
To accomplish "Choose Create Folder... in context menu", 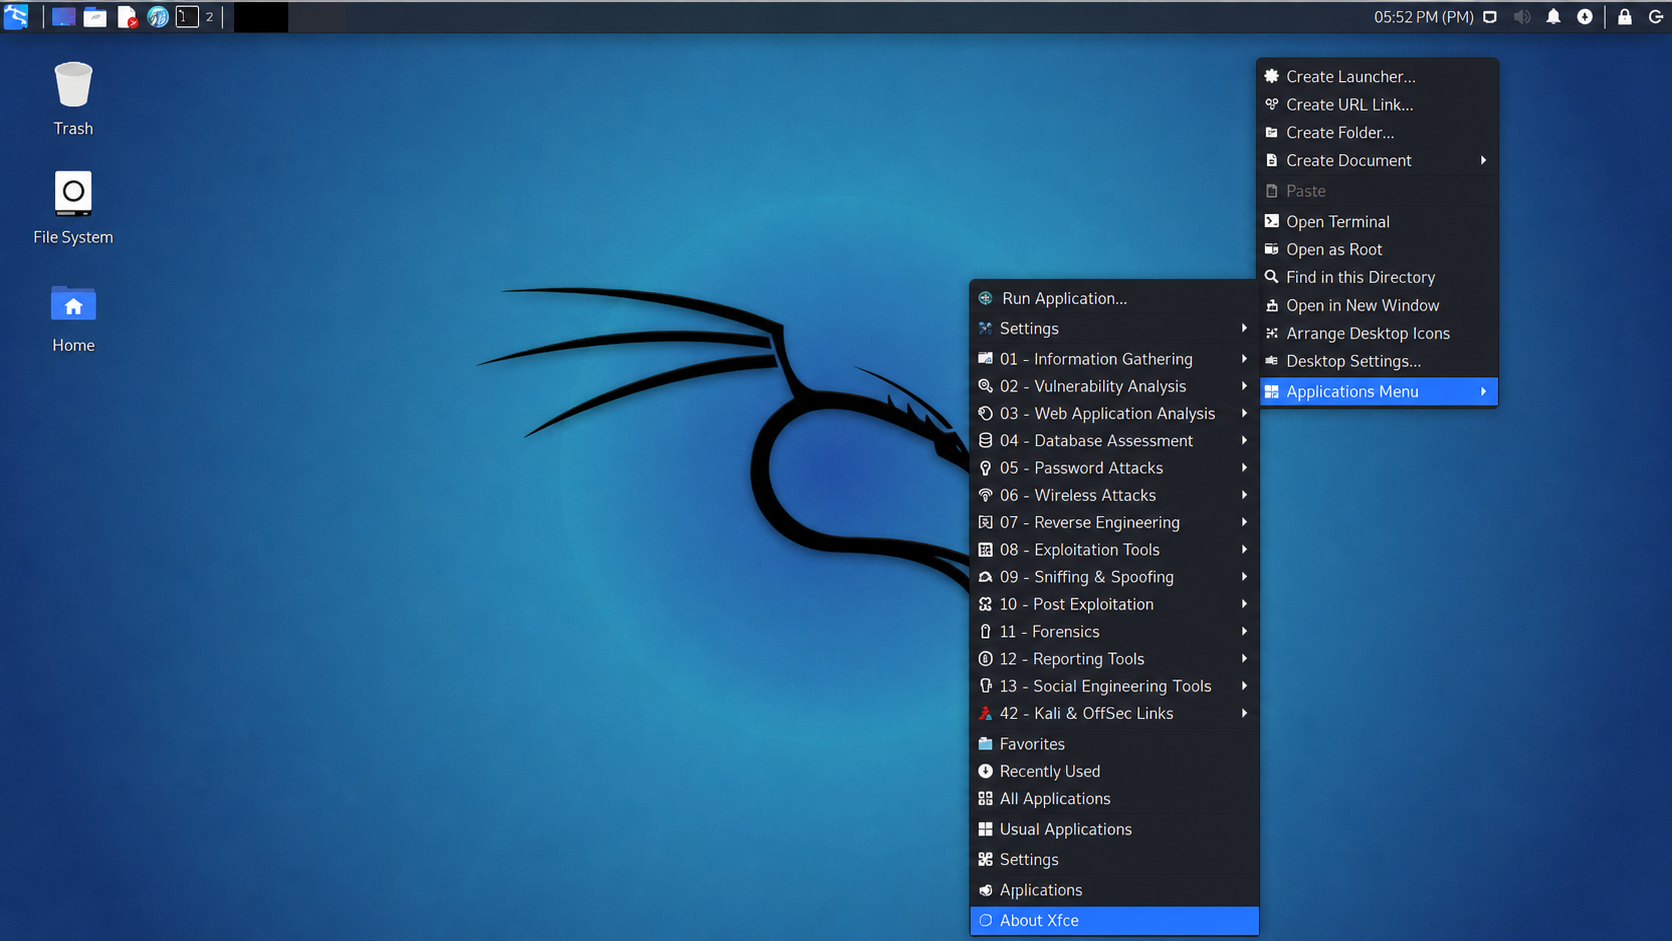I will [x=1378, y=132].
